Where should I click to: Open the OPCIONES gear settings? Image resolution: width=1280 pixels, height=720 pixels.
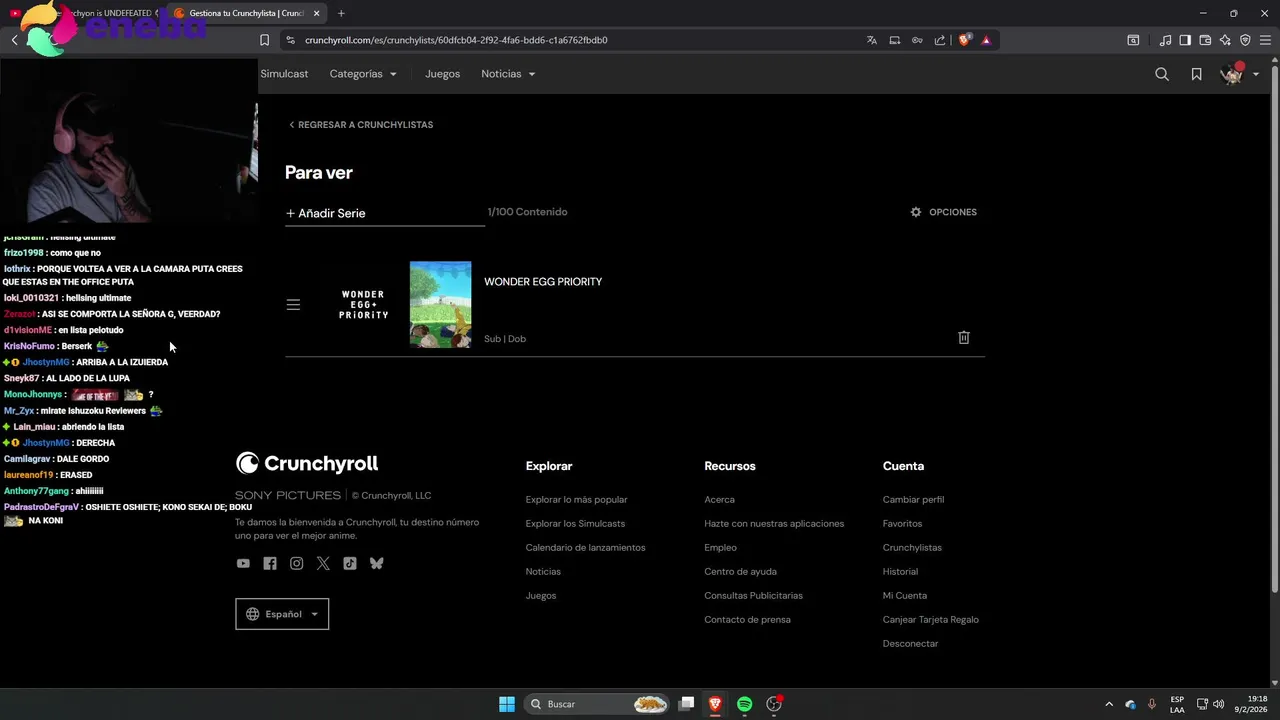coord(943,212)
